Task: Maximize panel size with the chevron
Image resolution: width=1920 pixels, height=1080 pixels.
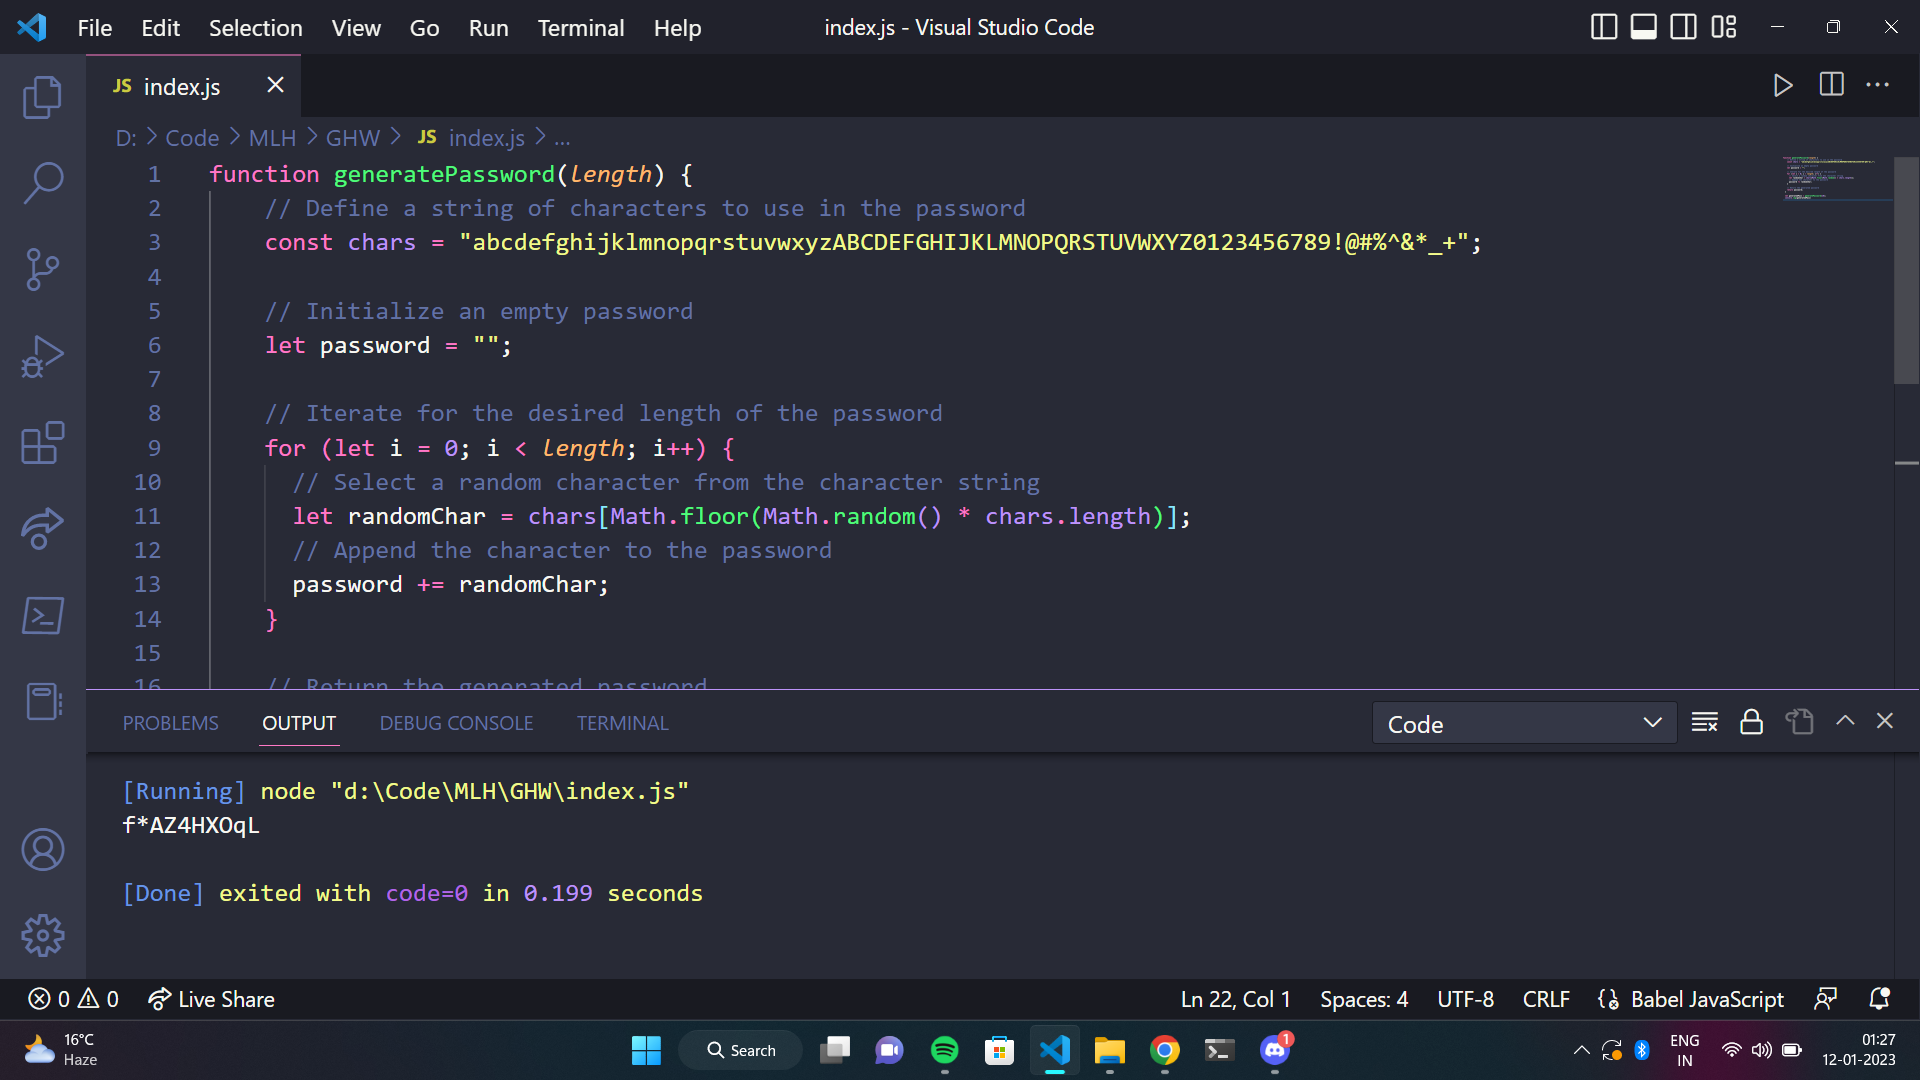Action: [x=1845, y=721]
